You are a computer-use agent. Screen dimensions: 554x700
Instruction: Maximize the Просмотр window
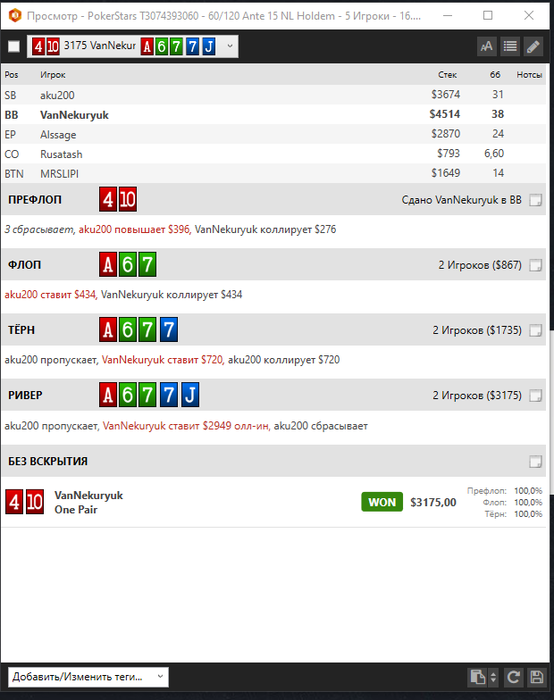(x=488, y=16)
